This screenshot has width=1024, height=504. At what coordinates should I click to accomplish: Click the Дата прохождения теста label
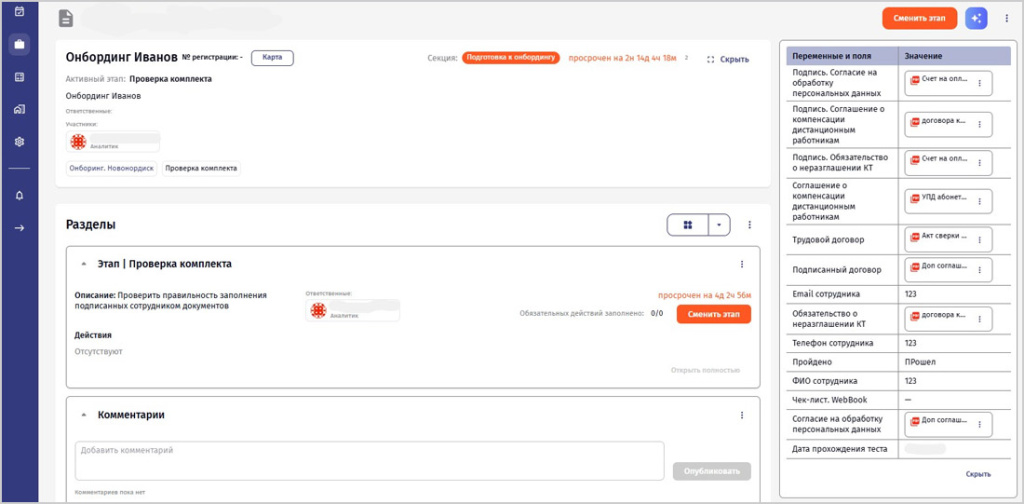[838, 449]
